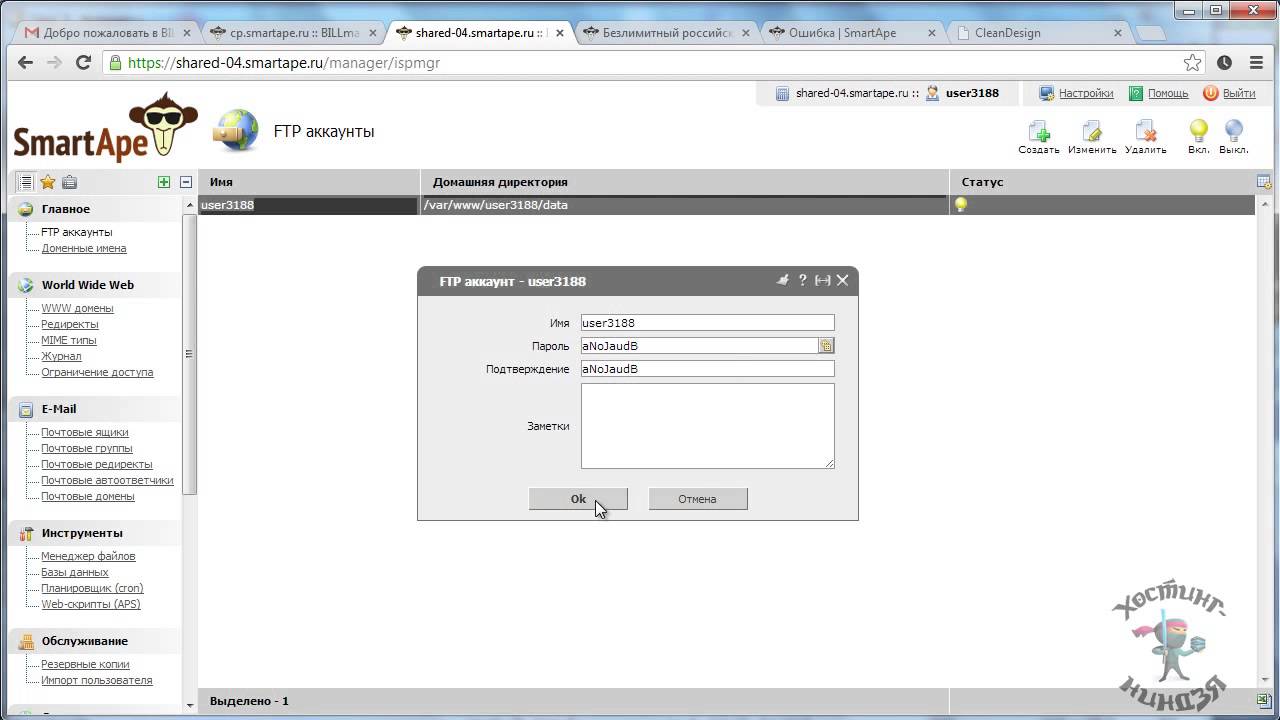Open FTP аккаунты in sidebar
1280x720 pixels.
pos(77,232)
